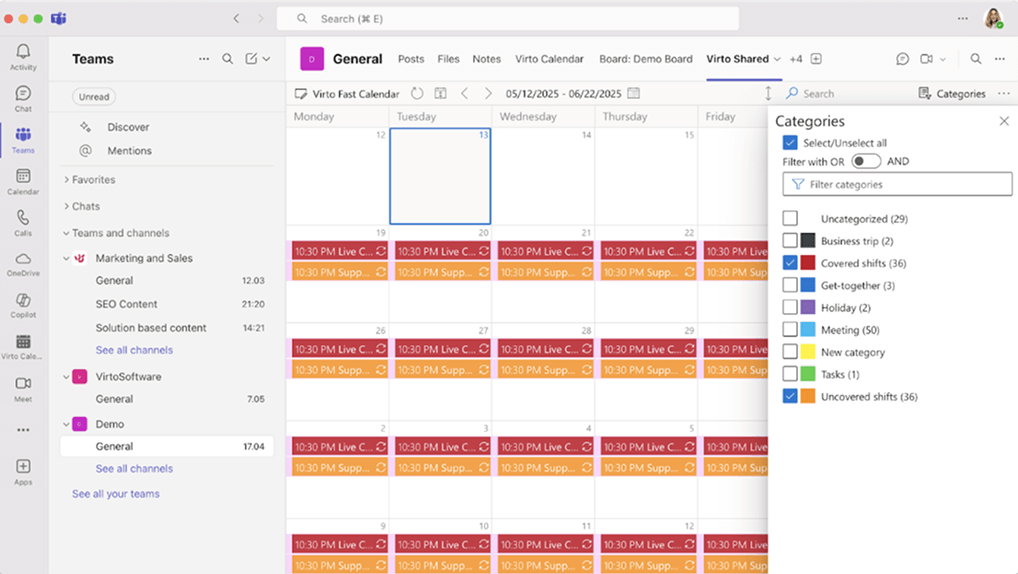This screenshot has width=1018, height=574.
Task: Add a new tab with plus icon
Action: (816, 59)
